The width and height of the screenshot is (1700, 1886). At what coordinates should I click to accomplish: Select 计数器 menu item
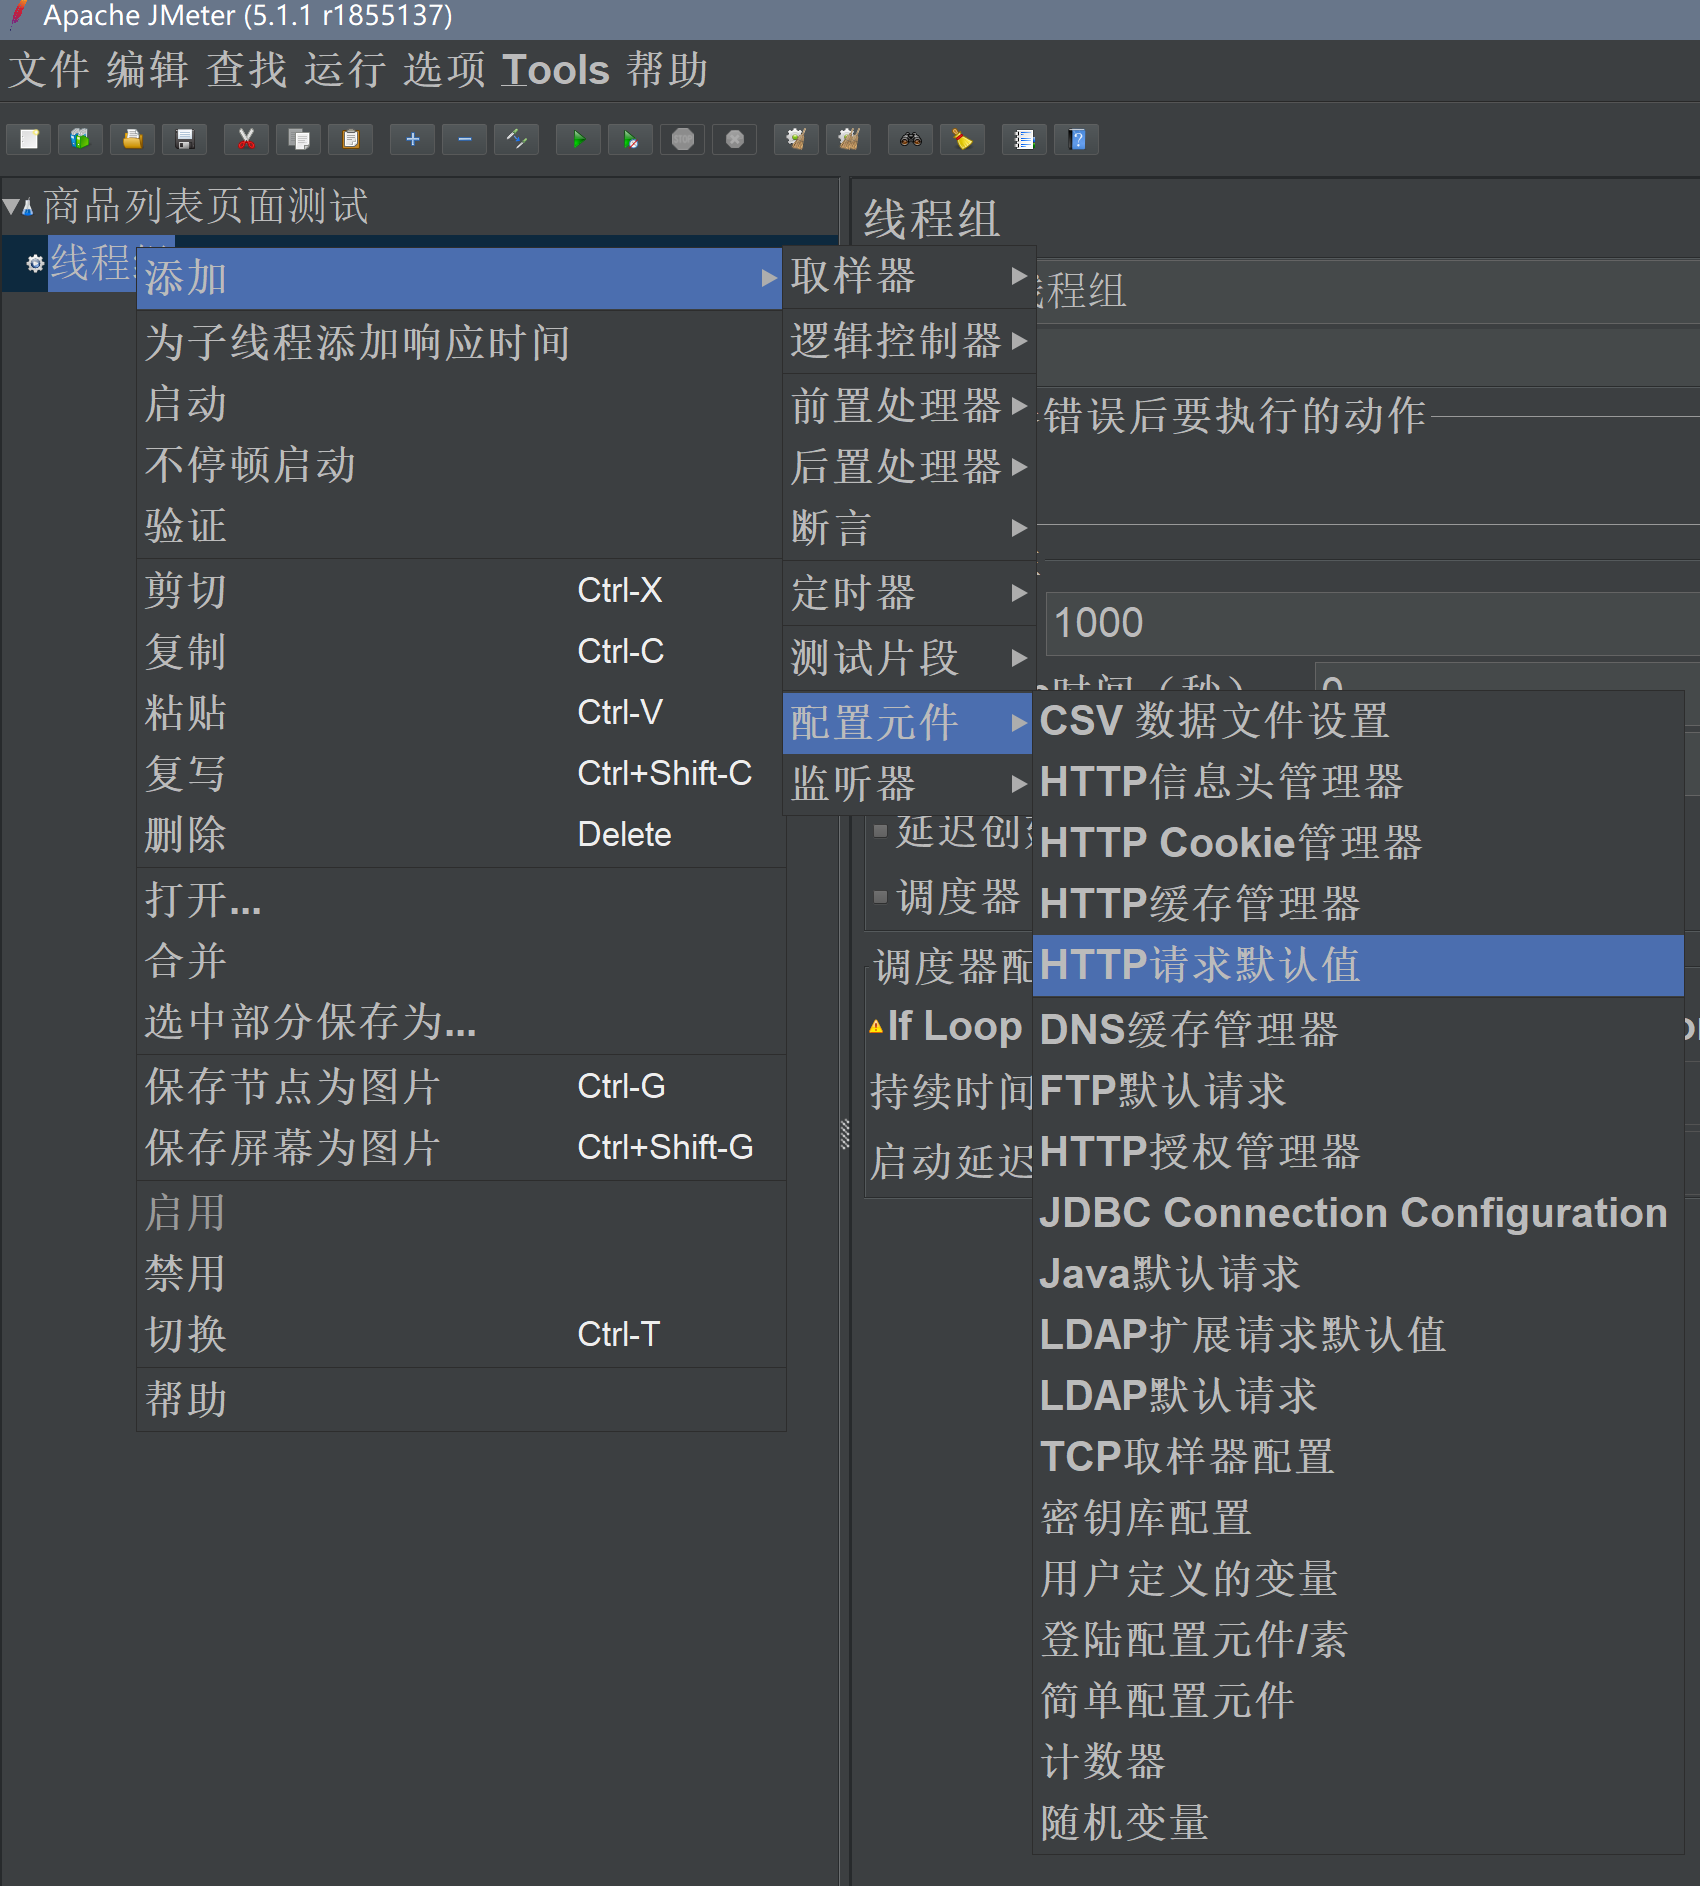click(x=1358, y=1762)
